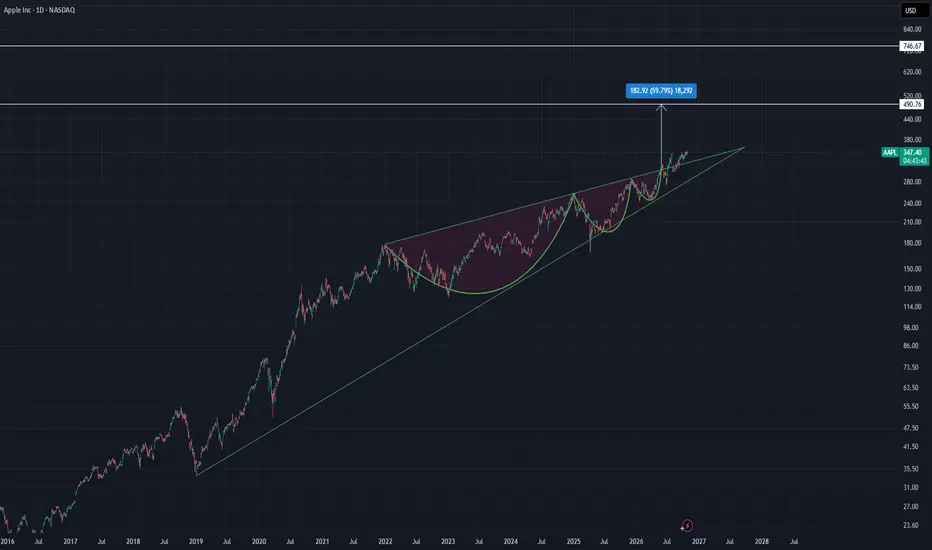Click the 55.50 price axis label

(x=911, y=407)
